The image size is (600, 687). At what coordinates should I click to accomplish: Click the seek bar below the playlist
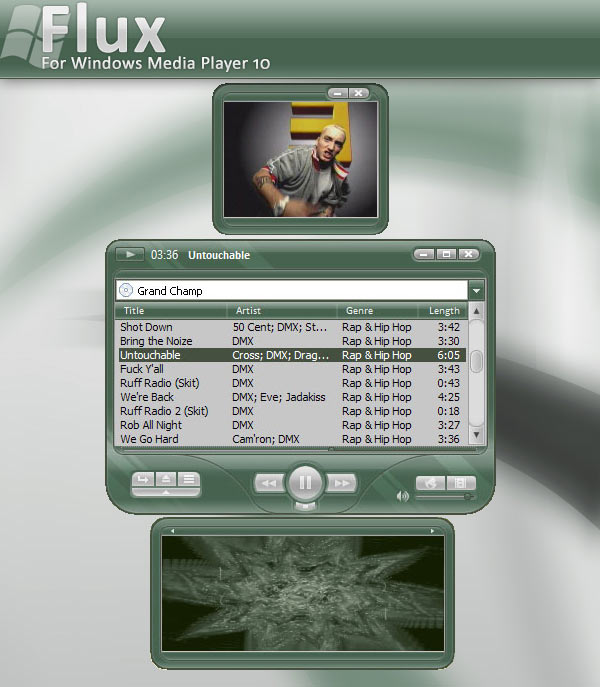click(x=298, y=450)
